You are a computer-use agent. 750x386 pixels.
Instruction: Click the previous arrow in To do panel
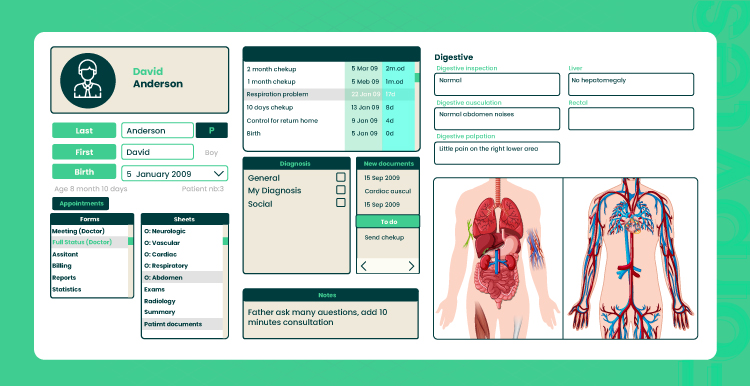[x=364, y=266]
